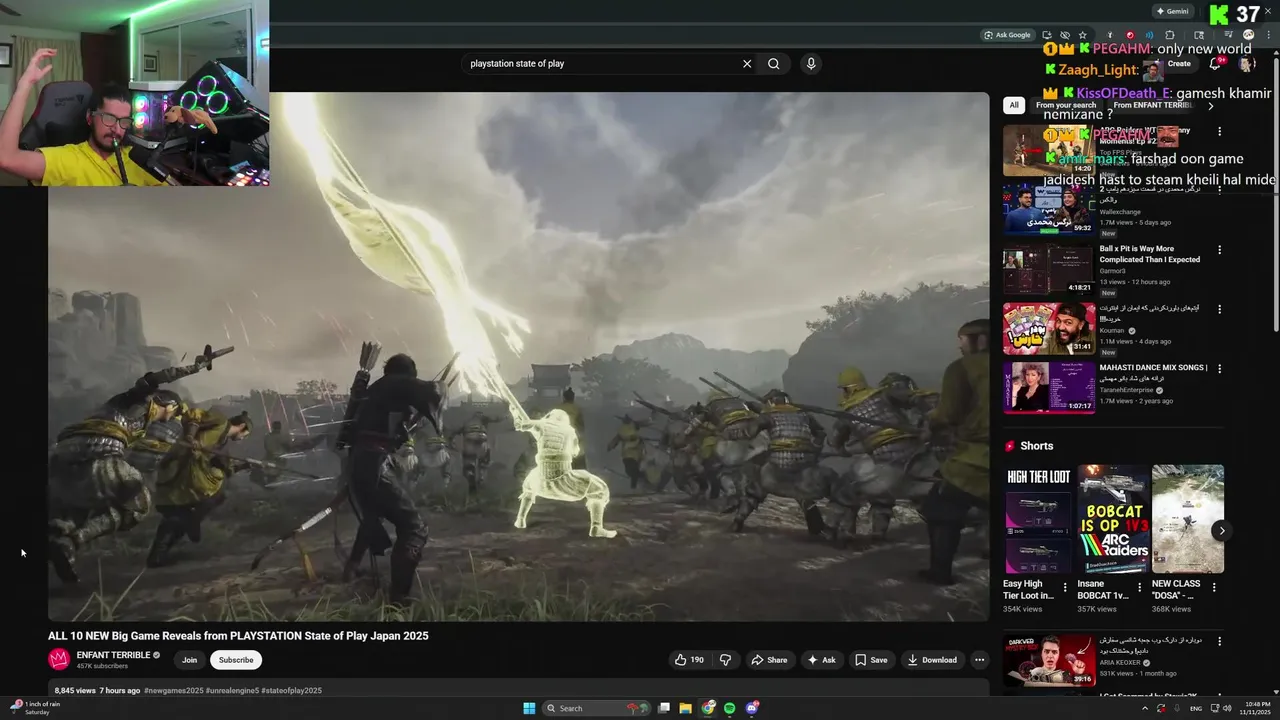This screenshot has height=720, width=1280.
Task: Show hidden tray icons chevron
Action: point(1145,708)
